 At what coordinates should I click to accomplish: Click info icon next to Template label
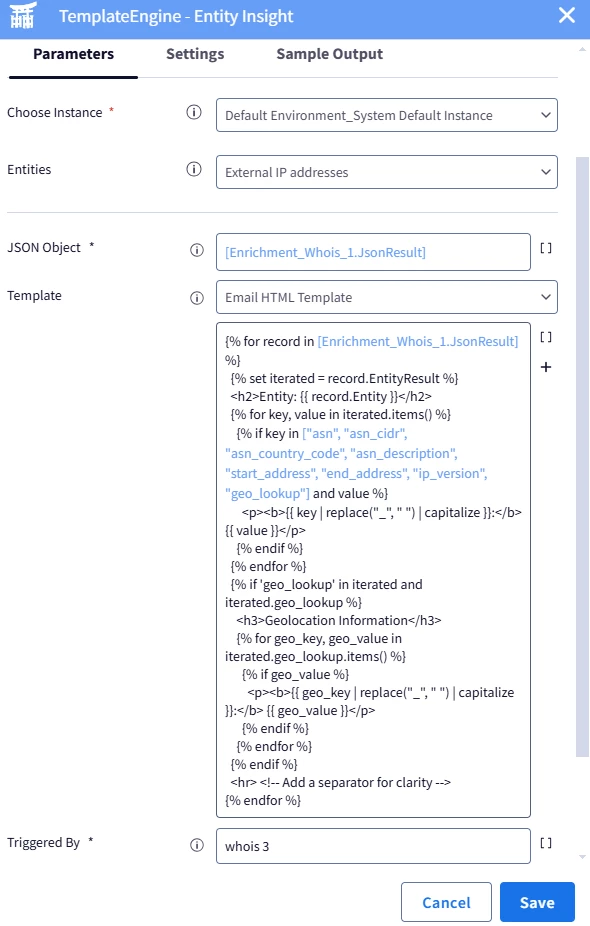coord(197,298)
